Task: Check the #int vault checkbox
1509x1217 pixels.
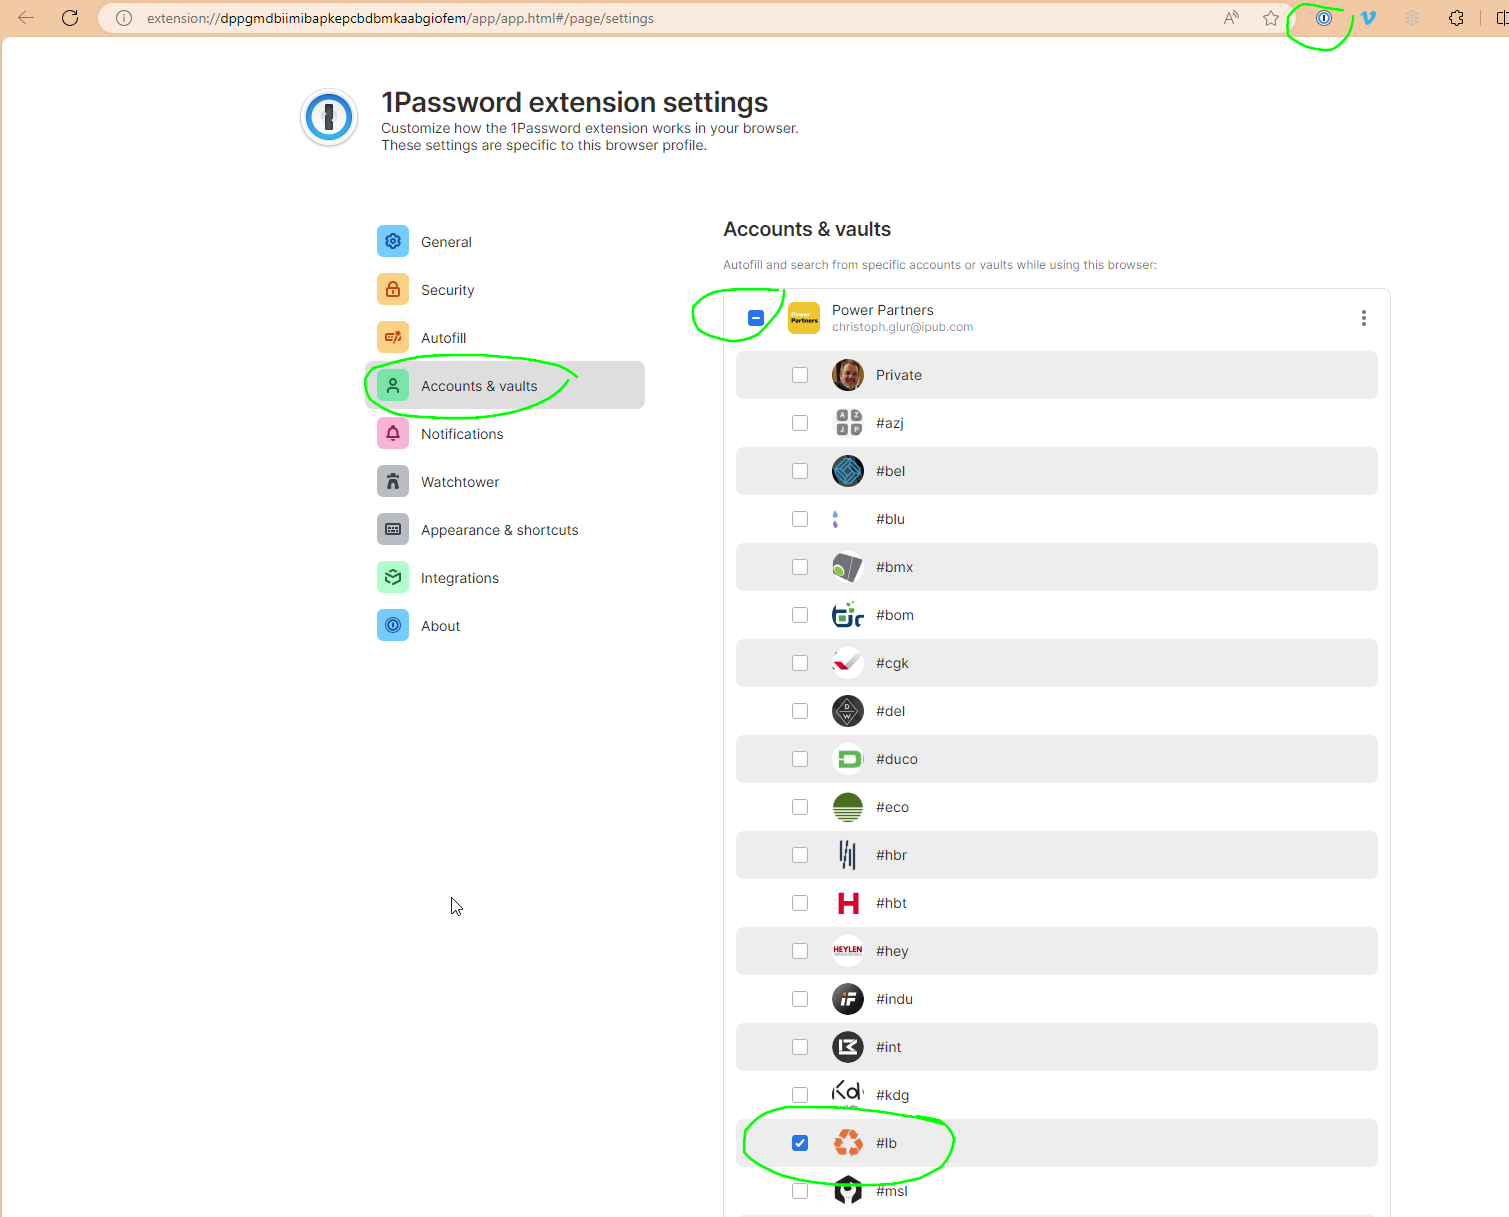Action: (x=800, y=1047)
